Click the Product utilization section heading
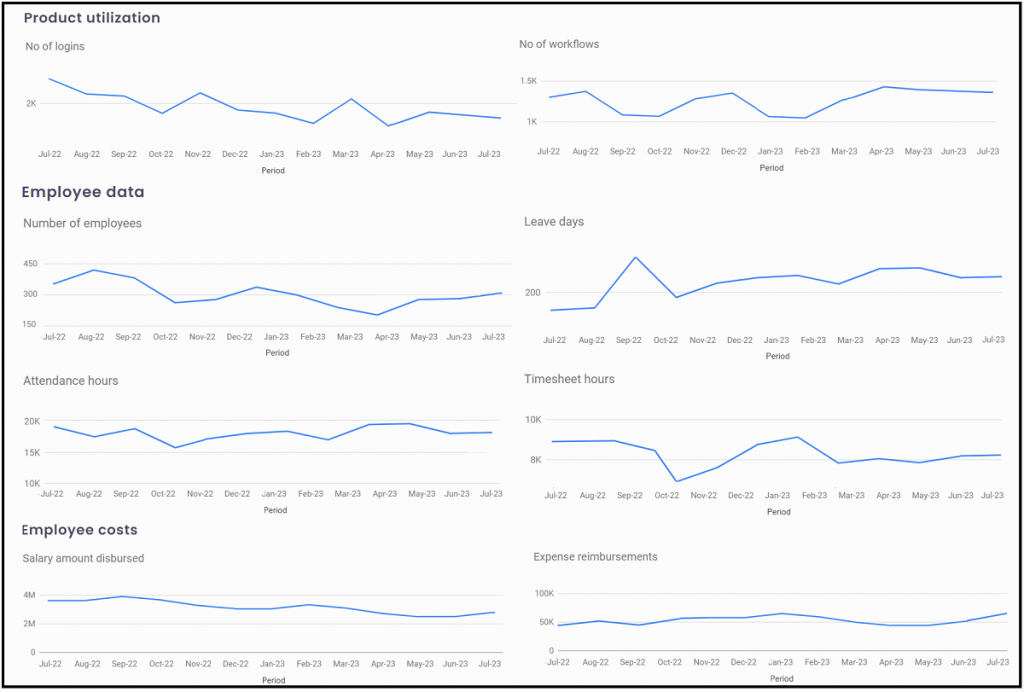The width and height of the screenshot is (1024, 692). click(92, 18)
